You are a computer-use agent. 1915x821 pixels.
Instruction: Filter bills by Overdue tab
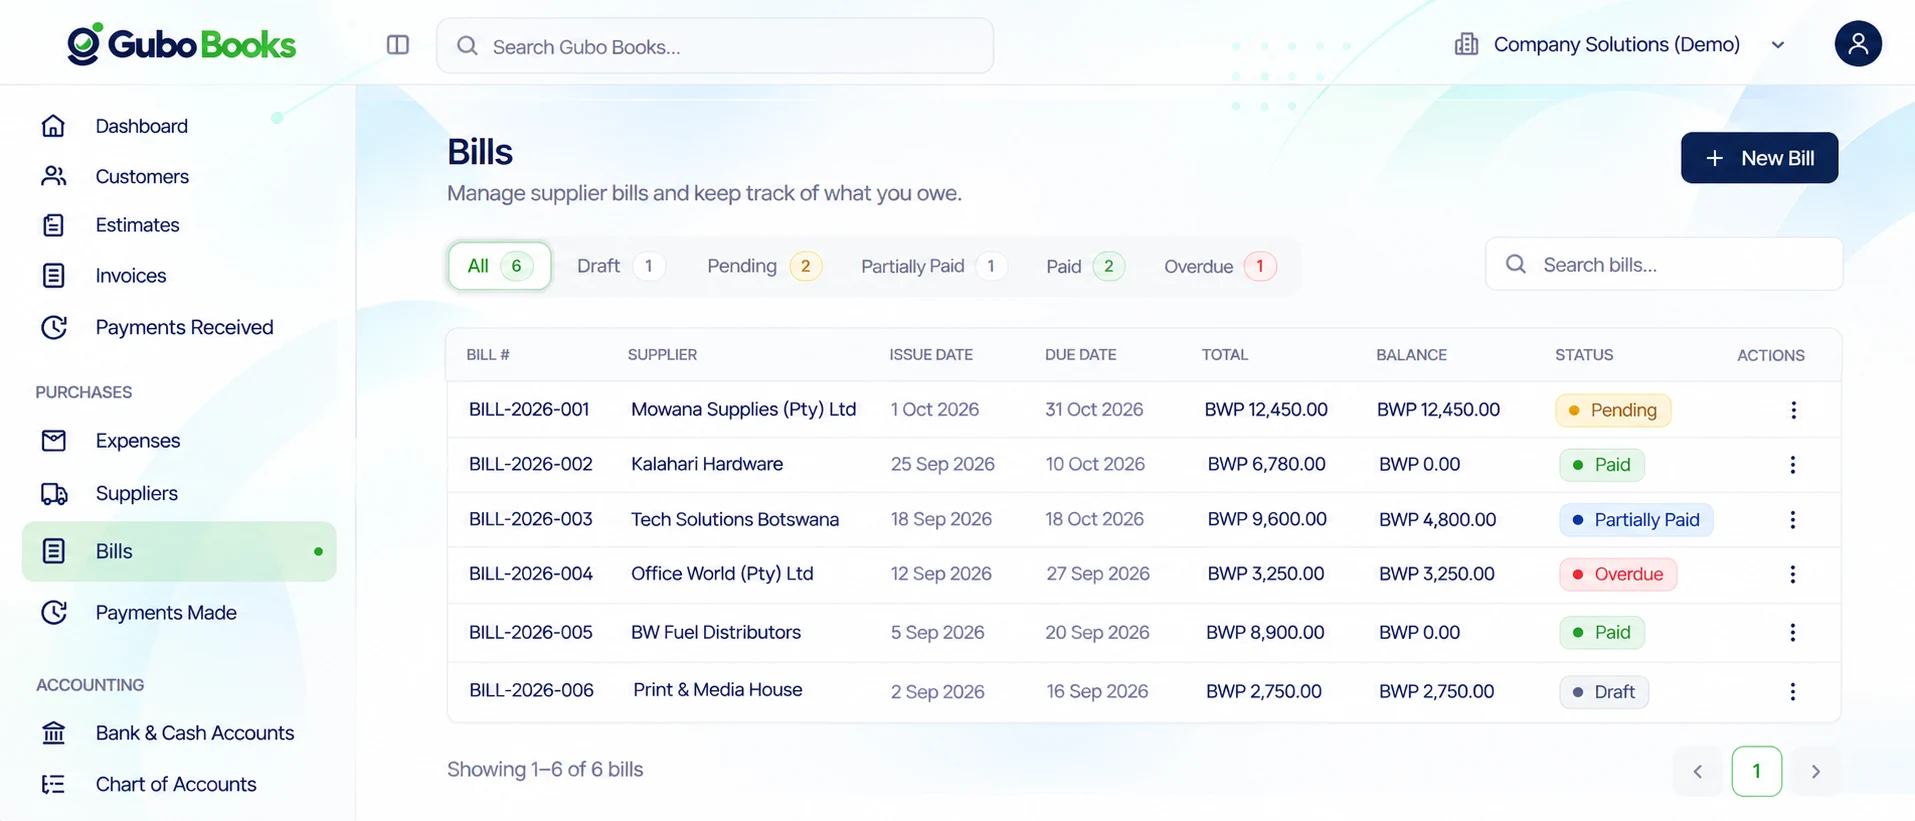1220,266
